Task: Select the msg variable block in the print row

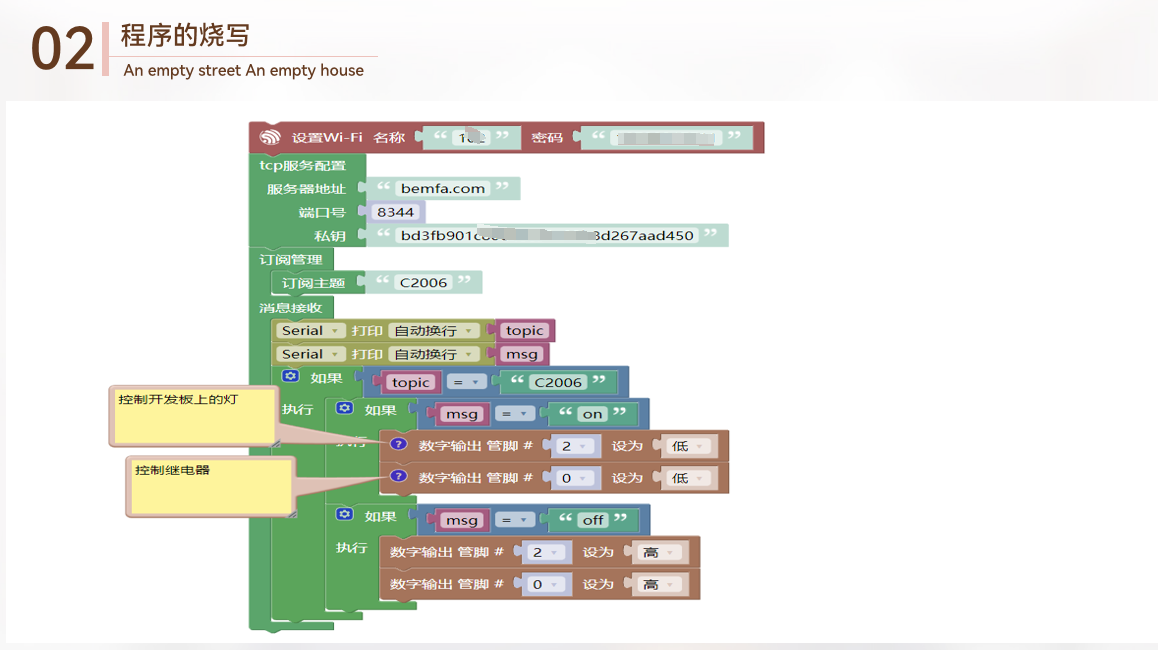Action: point(522,354)
